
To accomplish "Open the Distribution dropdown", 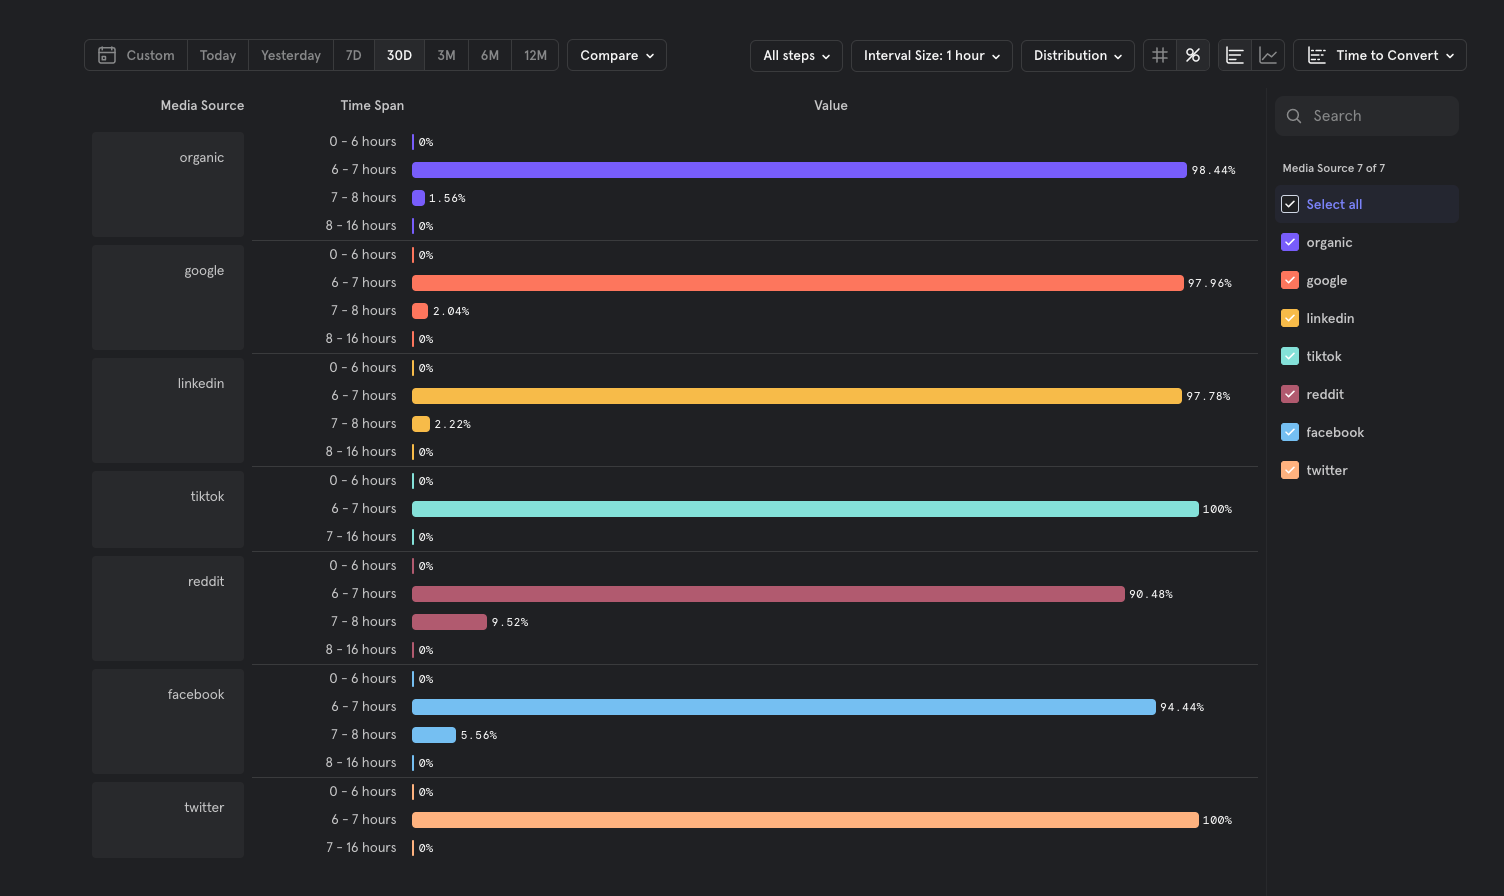I will tap(1077, 55).
